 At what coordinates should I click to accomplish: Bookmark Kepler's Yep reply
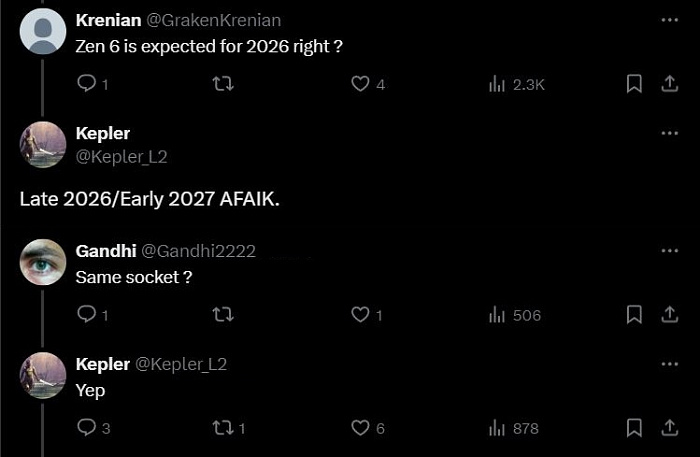pos(634,428)
